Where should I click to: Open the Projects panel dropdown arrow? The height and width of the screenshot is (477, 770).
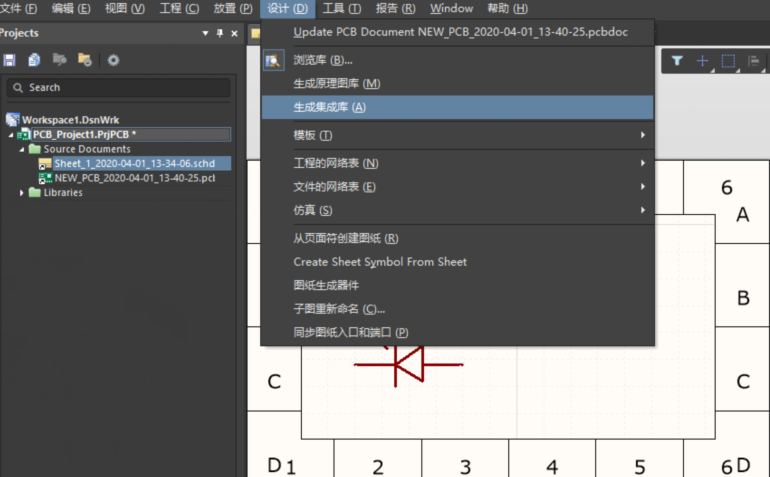[205, 33]
